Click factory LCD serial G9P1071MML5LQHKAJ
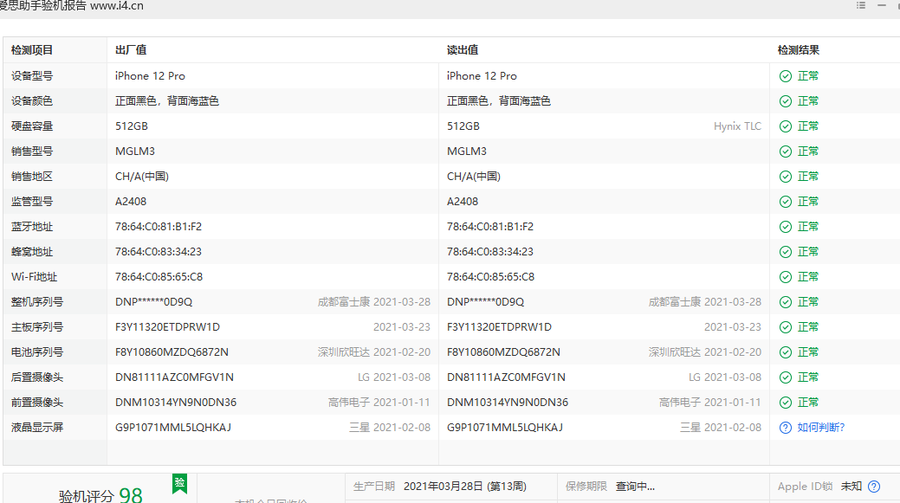Screen dimensions: 900x503 [x=173, y=427]
